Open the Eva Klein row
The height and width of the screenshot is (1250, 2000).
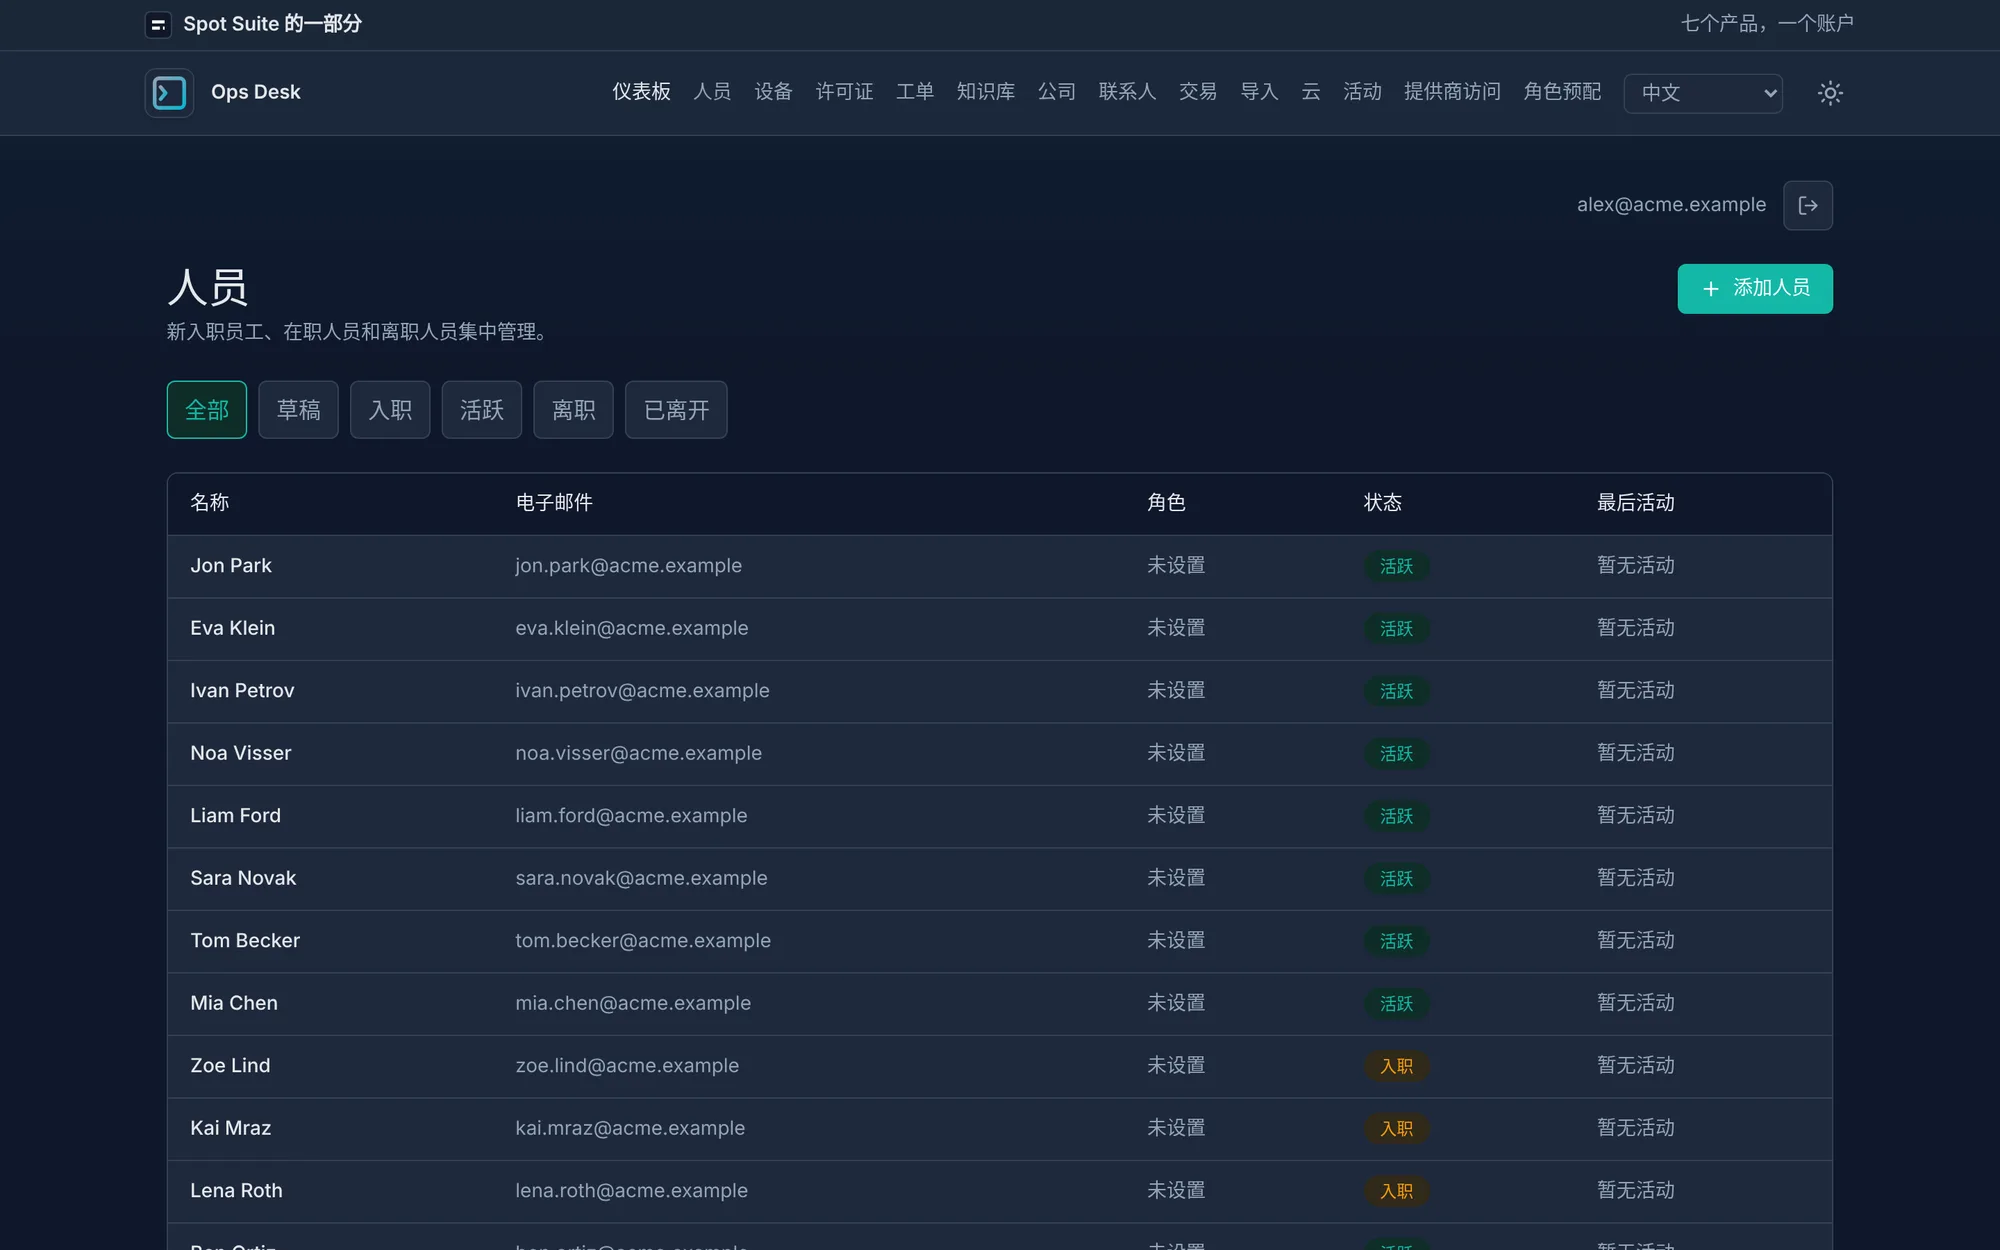pos(999,629)
